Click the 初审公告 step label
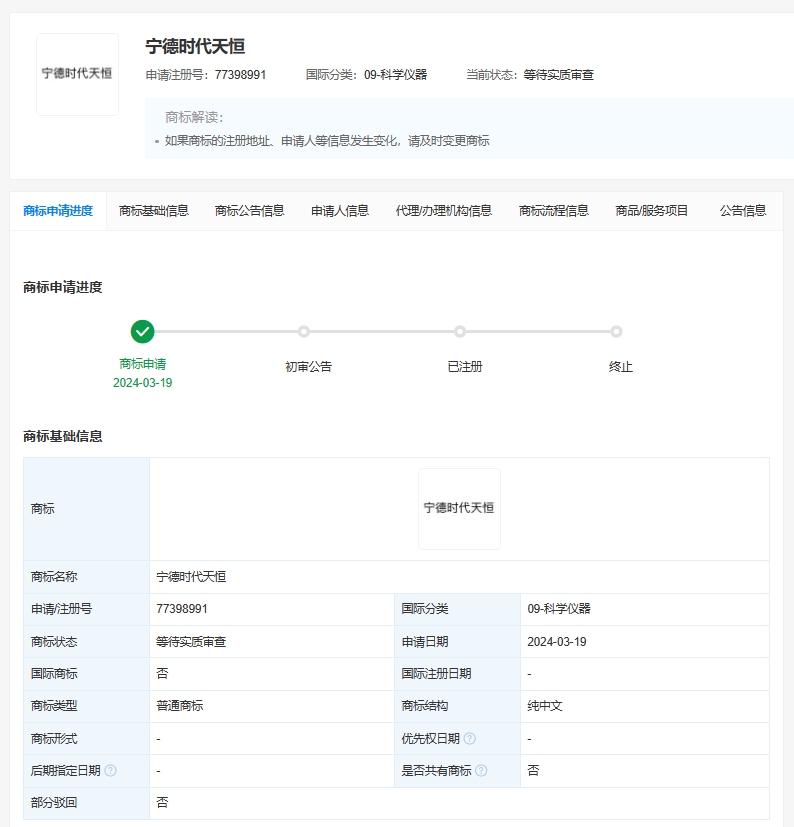Viewport: 794px width, 827px height. coord(309,367)
